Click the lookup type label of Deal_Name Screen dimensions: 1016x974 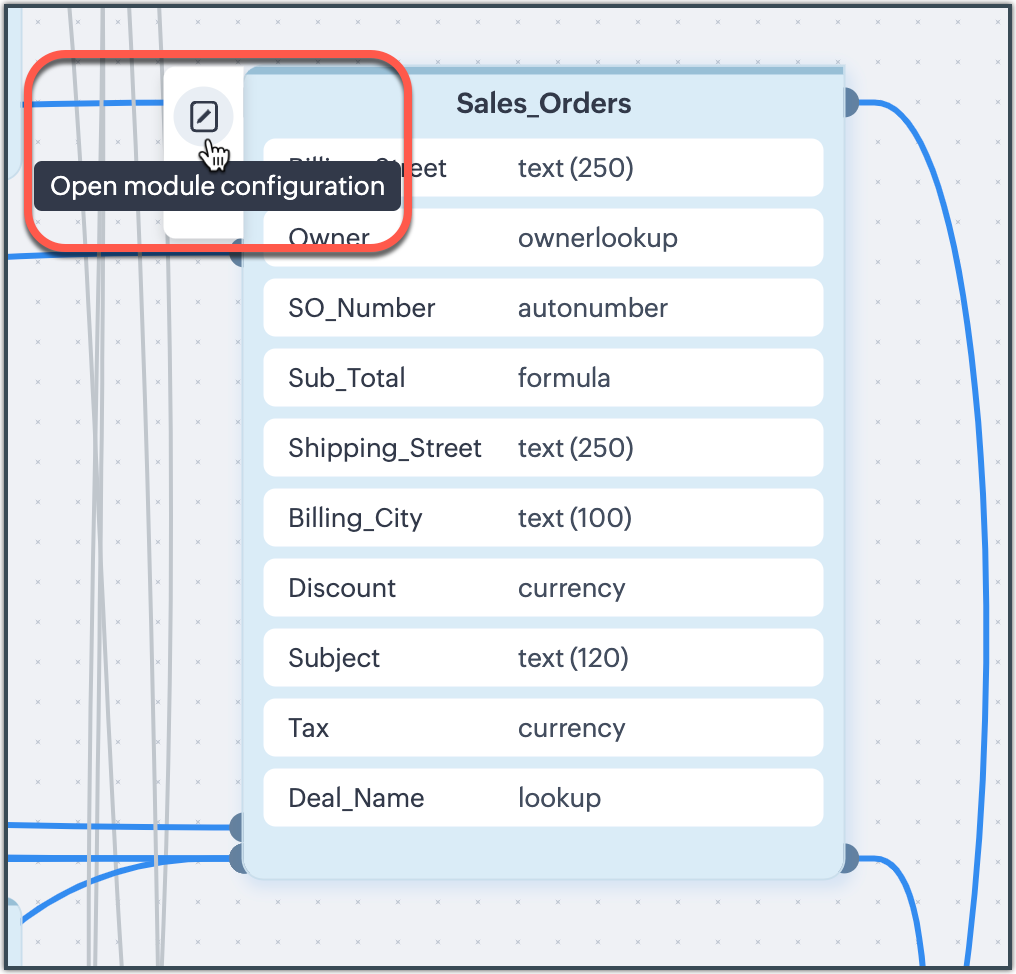(559, 798)
